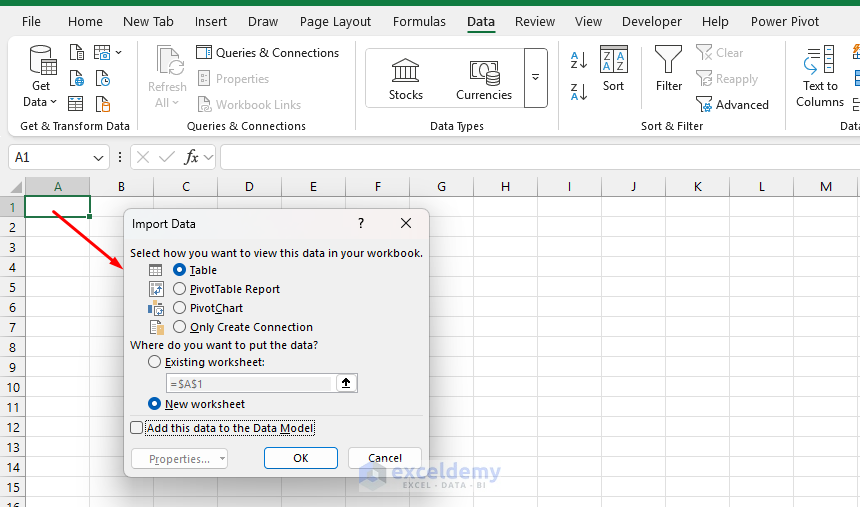860x507 pixels.
Task: Click the From Table/Range icon
Action: tap(76, 104)
